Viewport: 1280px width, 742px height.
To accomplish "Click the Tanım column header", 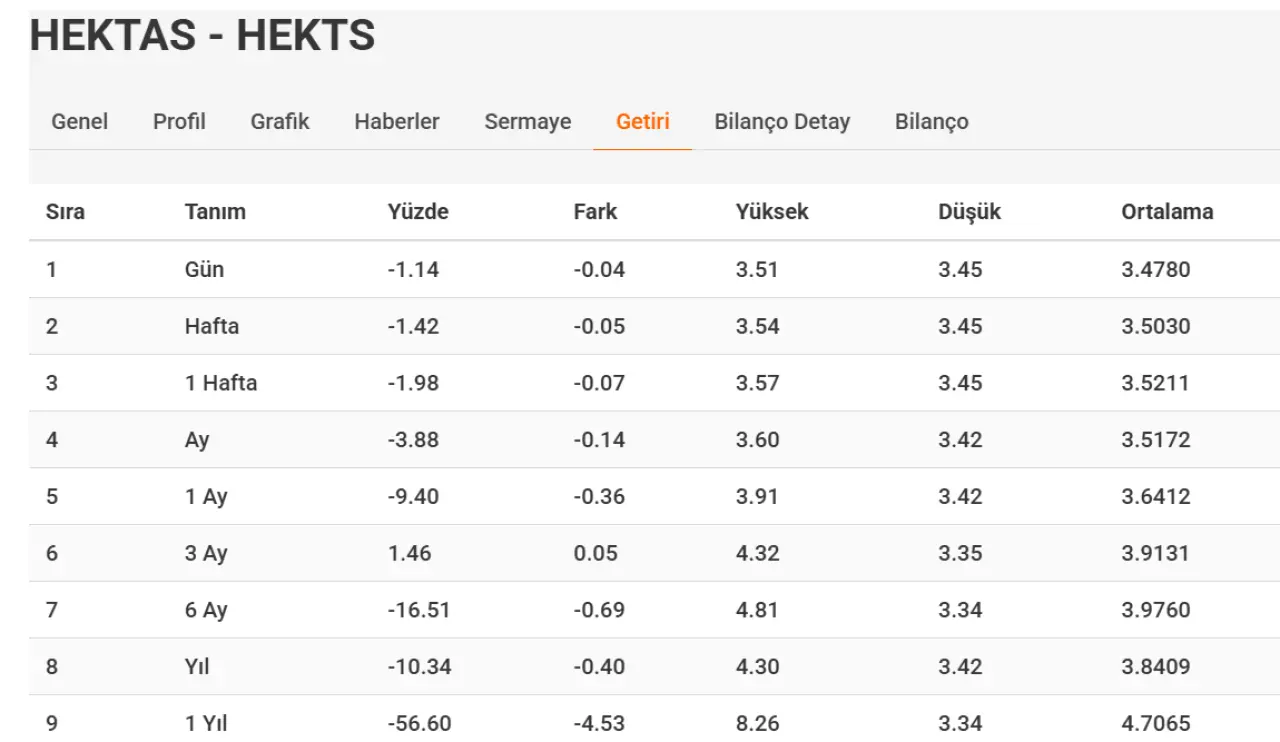I will [x=215, y=212].
